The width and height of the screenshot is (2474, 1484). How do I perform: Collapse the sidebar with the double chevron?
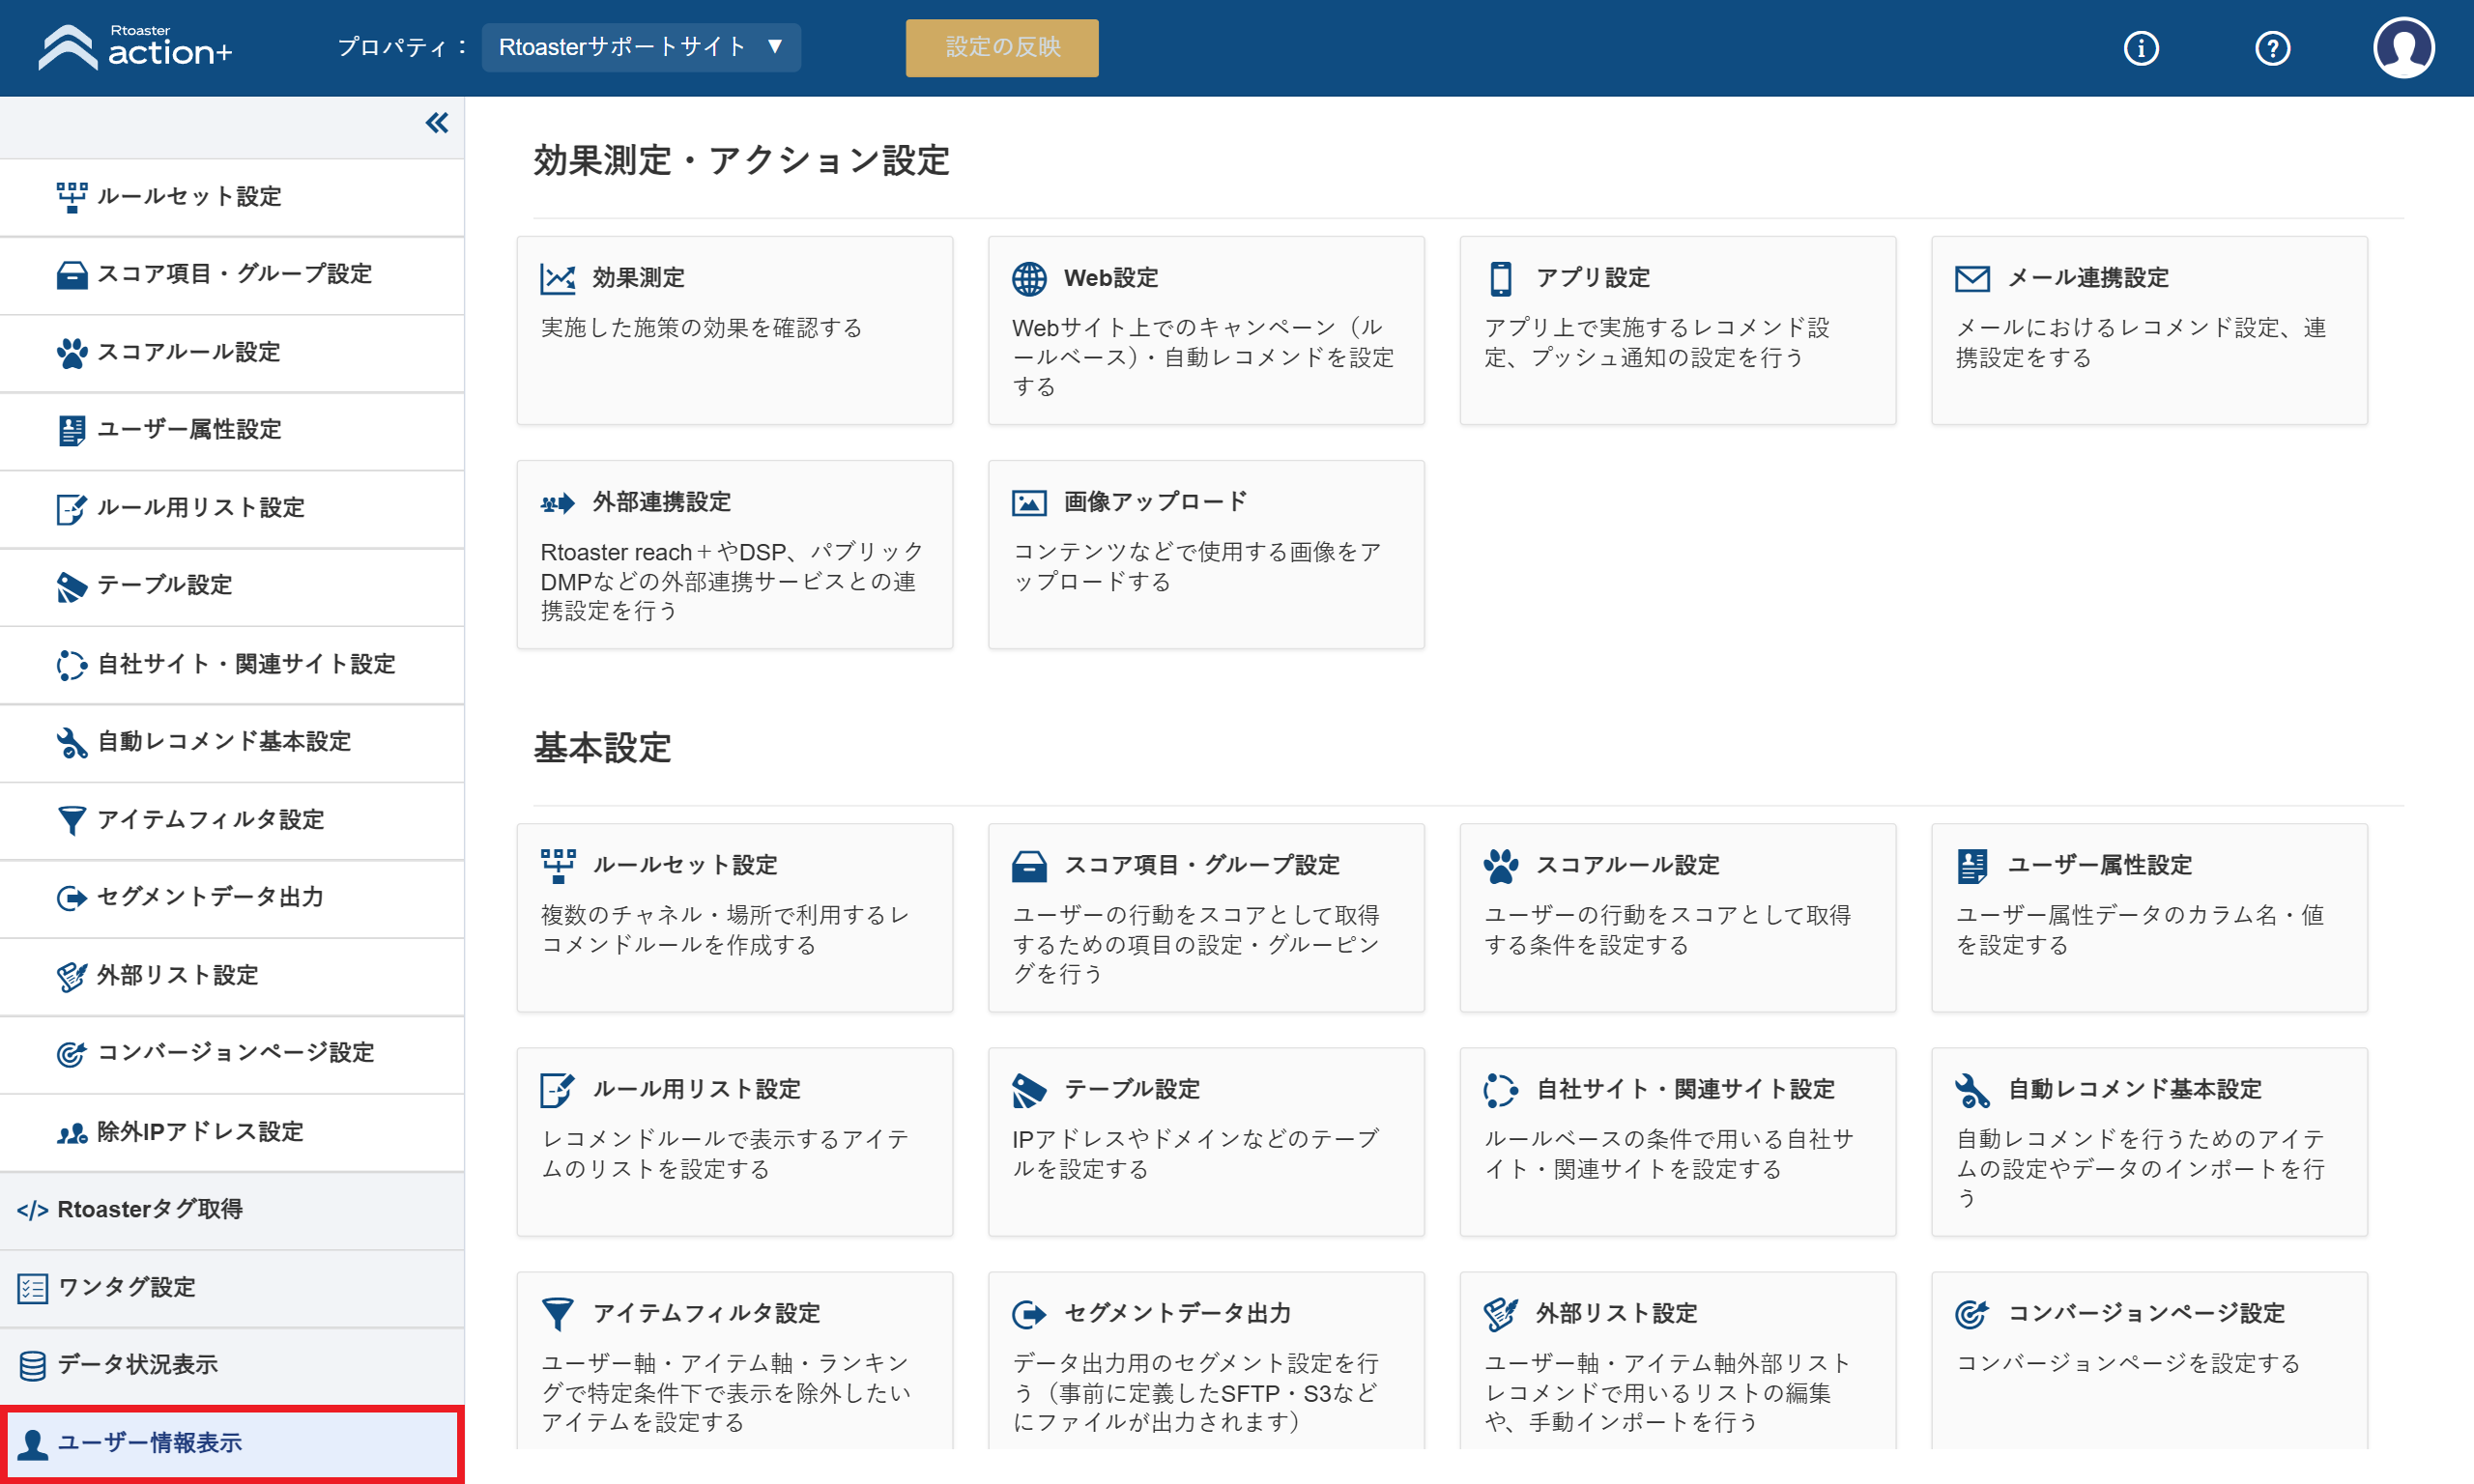point(437,123)
